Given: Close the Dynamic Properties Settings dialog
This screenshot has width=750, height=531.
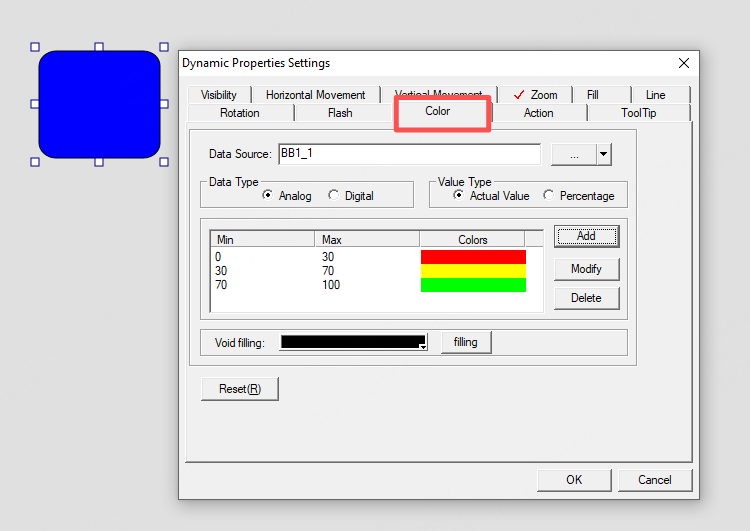Looking at the screenshot, I should click(x=684, y=63).
